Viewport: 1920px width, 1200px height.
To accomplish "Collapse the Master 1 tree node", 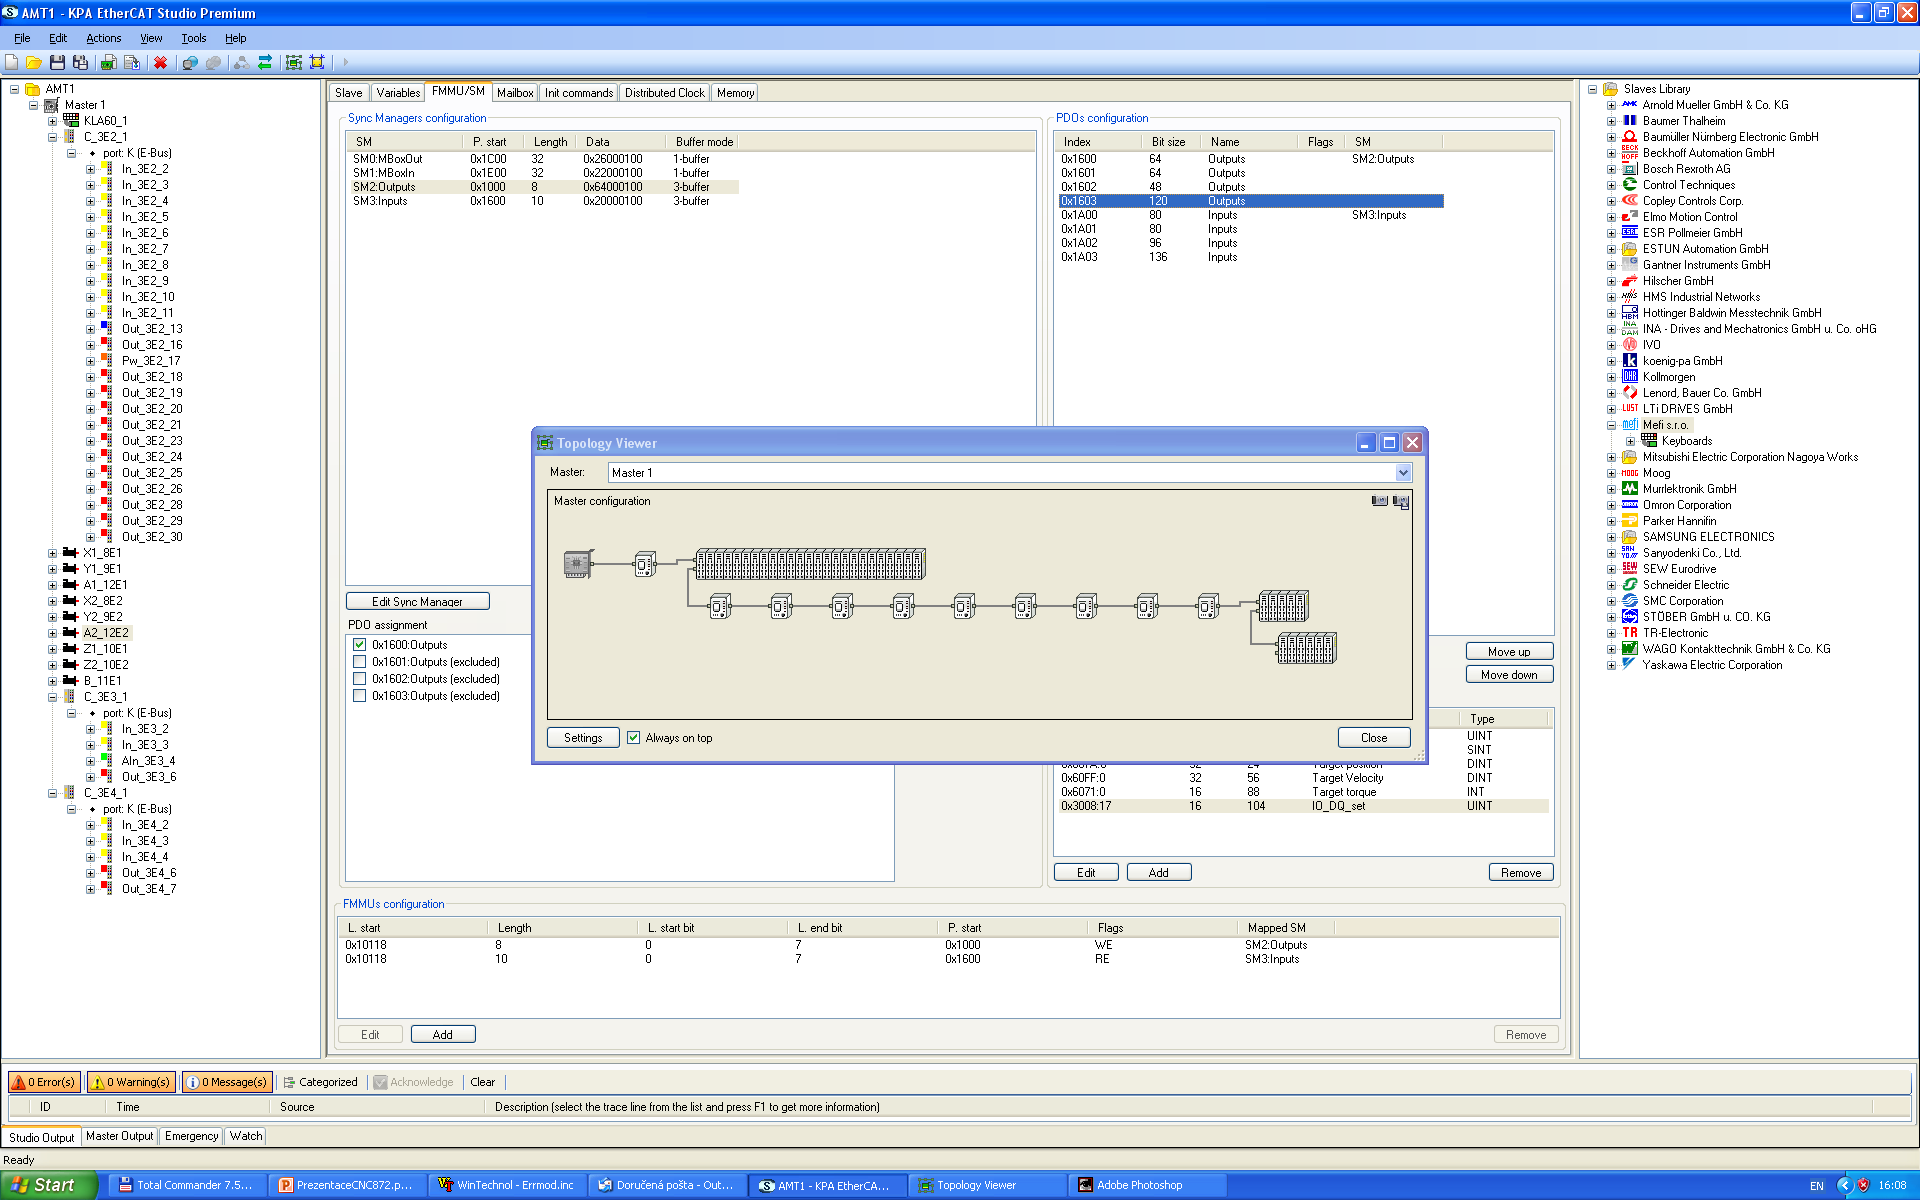I will coord(33,105).
